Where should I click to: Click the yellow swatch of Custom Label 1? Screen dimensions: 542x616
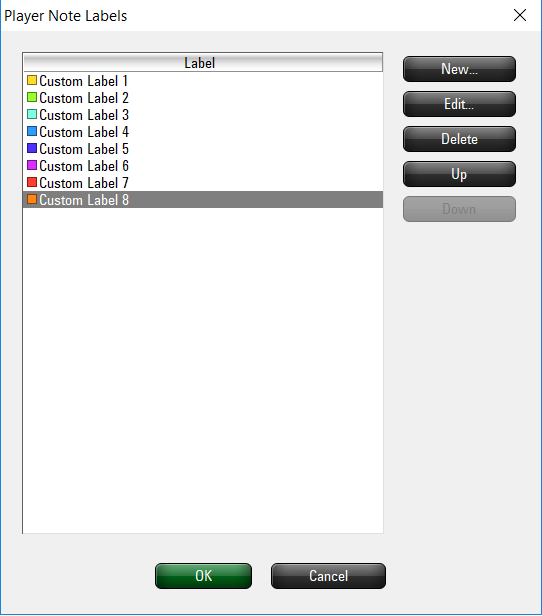coord(32,81)
